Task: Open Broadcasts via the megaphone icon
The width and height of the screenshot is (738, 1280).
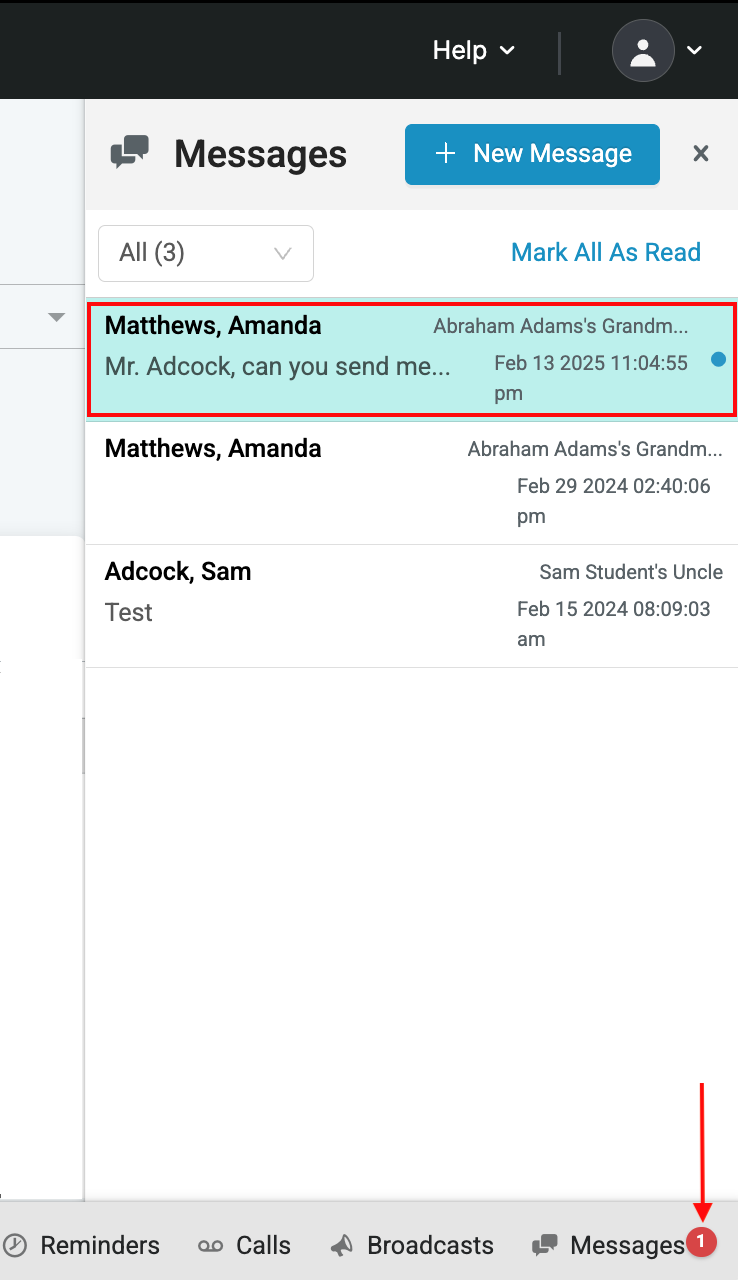Action: click(x=340, y=1245)
